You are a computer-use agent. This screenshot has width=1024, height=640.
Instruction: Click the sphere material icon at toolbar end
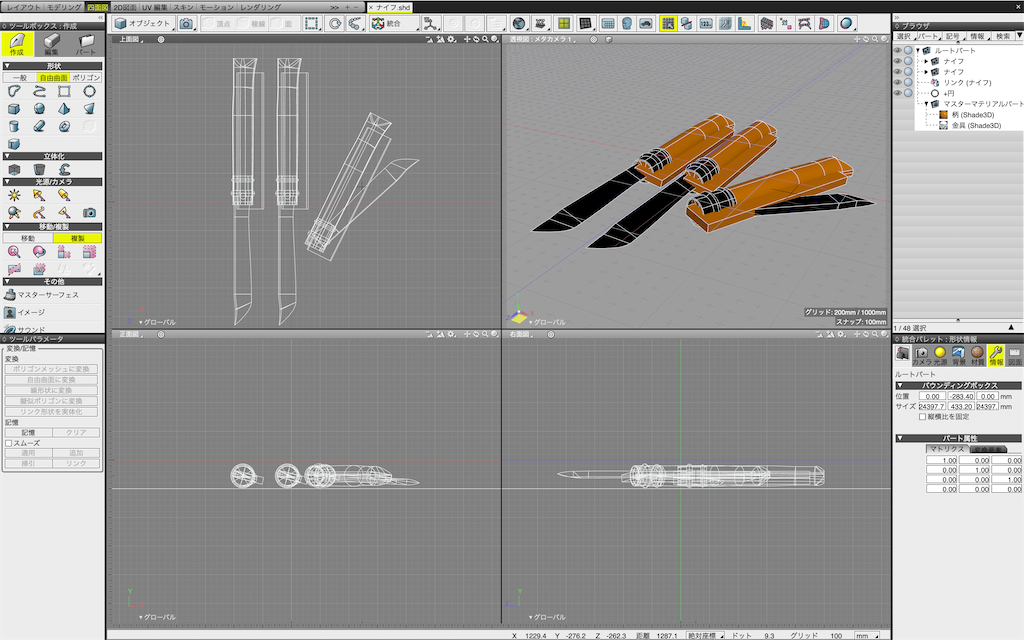pyautogui.click(x=846, y=24)
